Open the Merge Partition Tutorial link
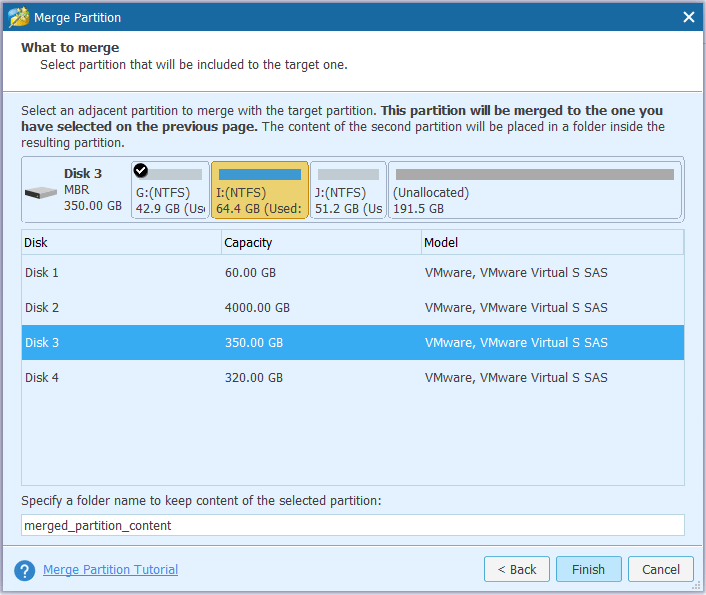 coord(110,570)
